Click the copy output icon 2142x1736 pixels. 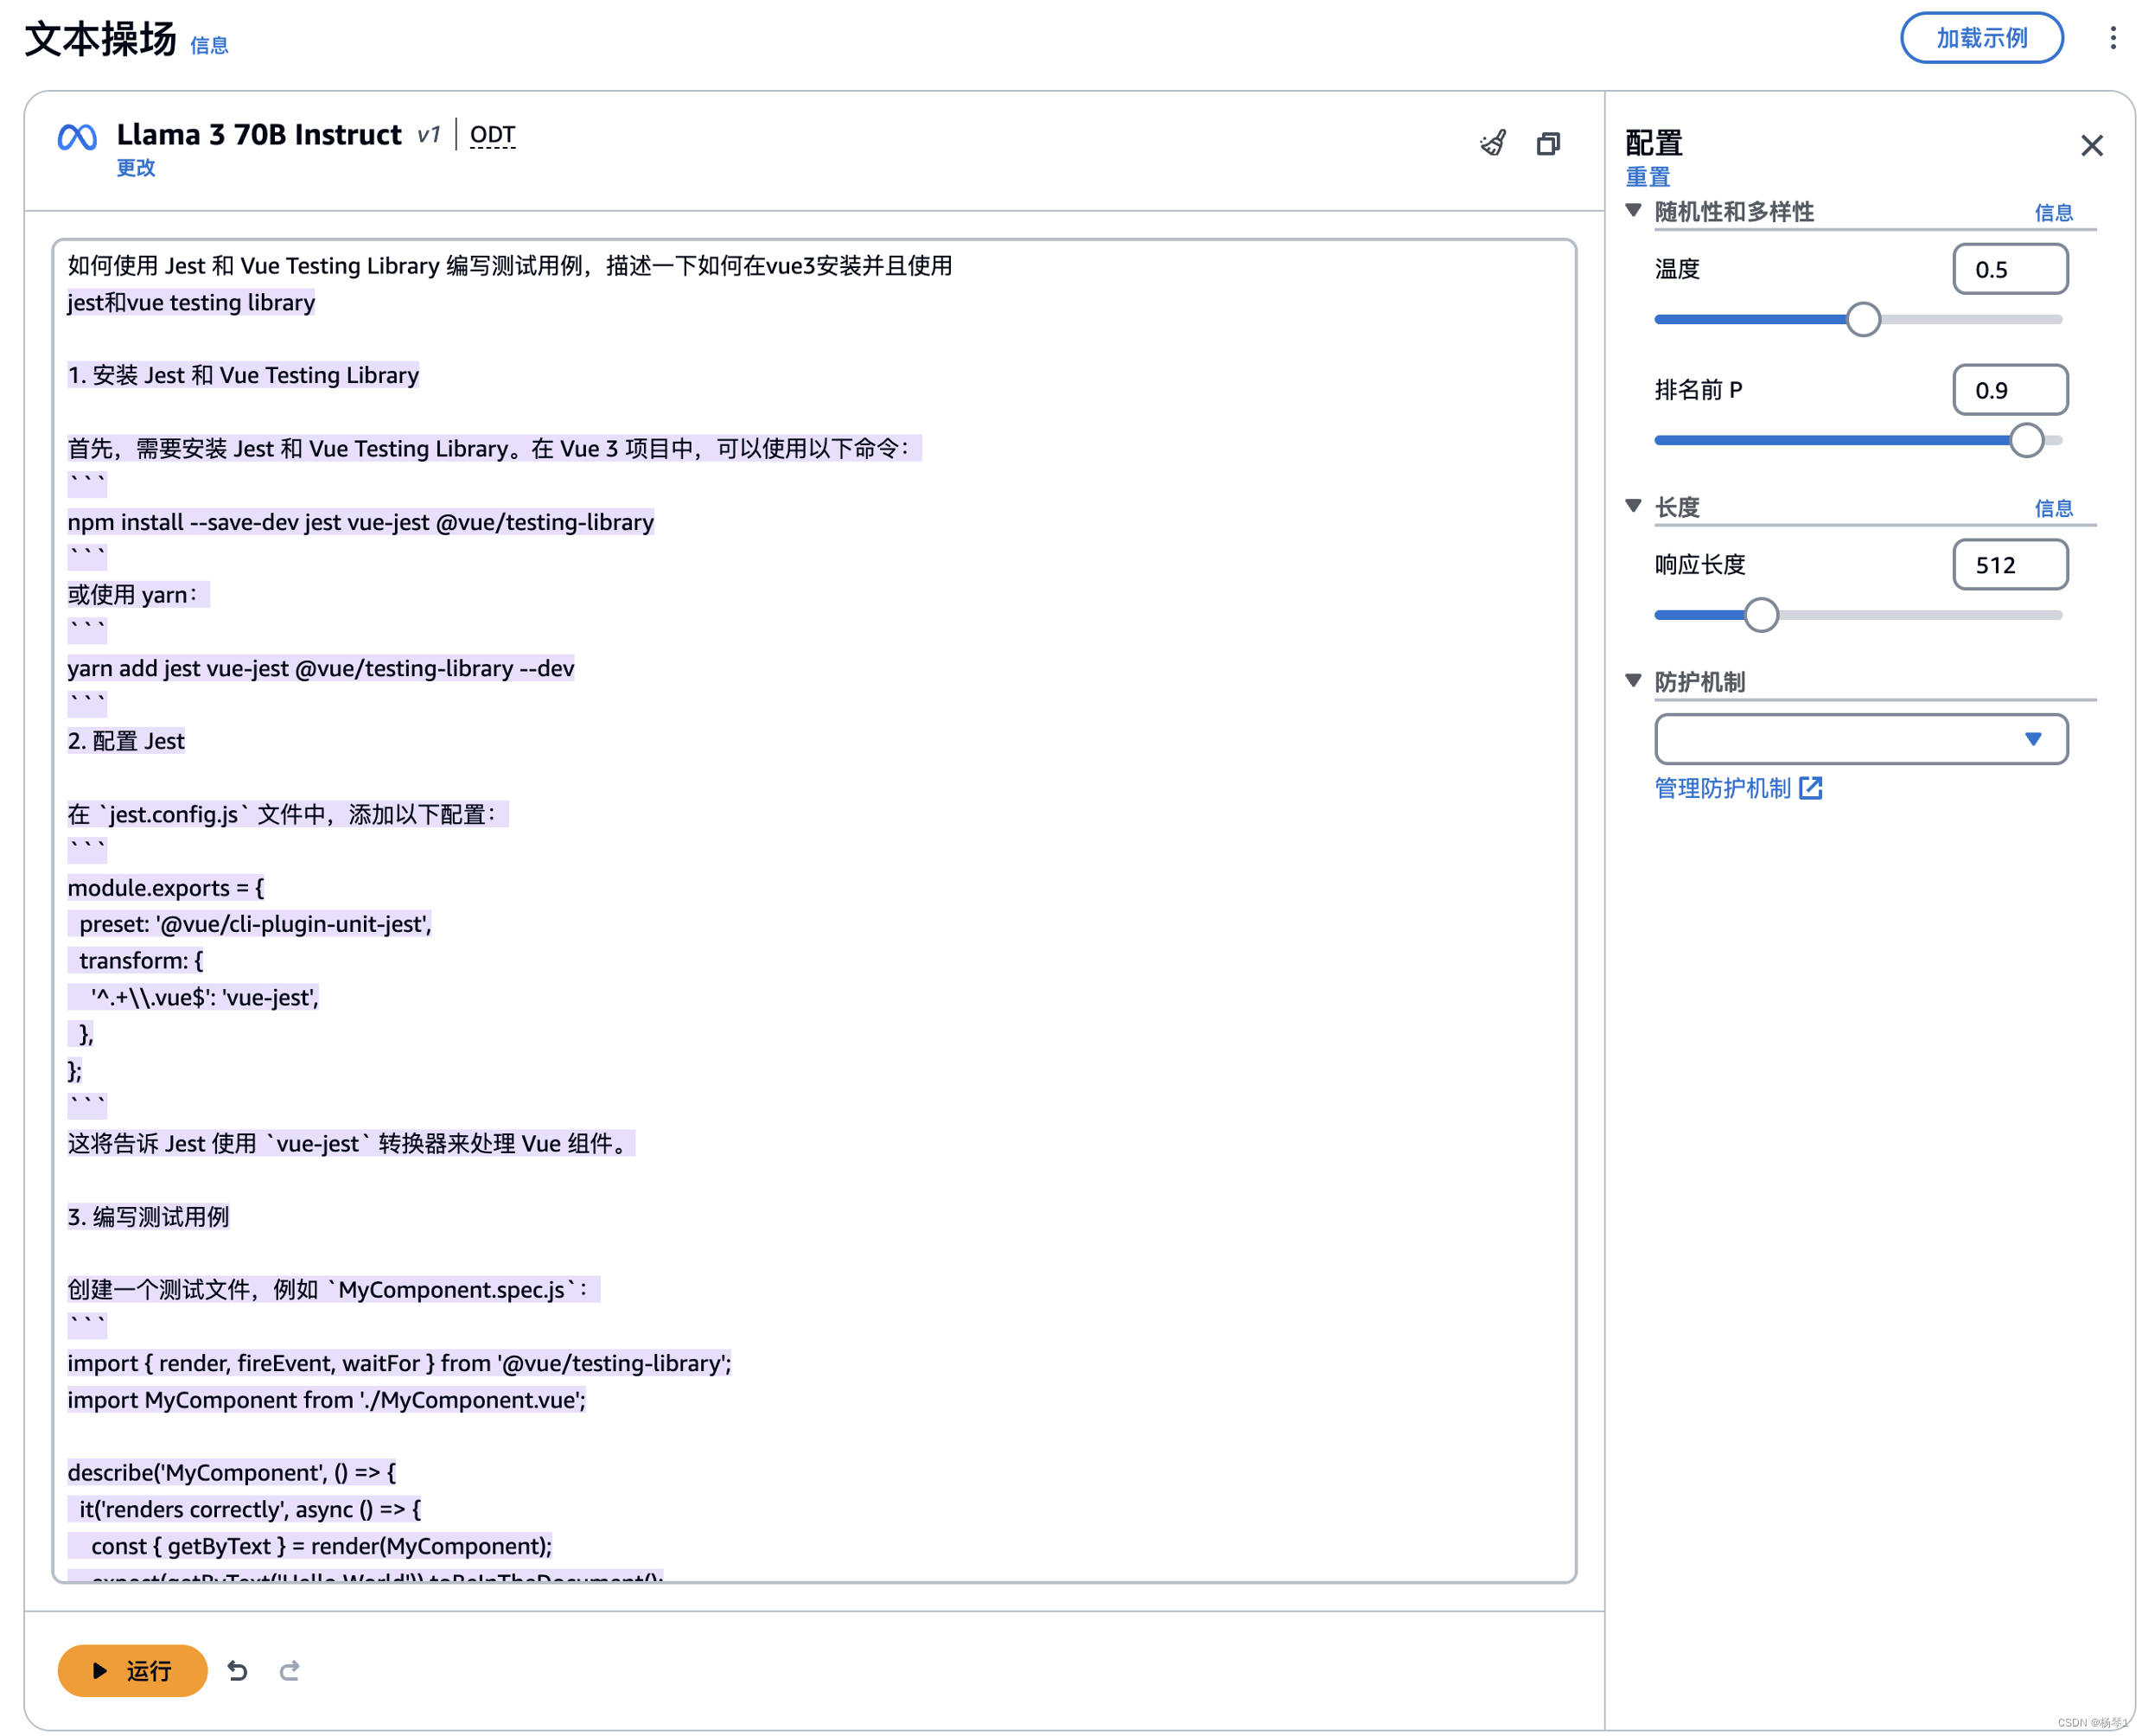(x=1547, y=144)
